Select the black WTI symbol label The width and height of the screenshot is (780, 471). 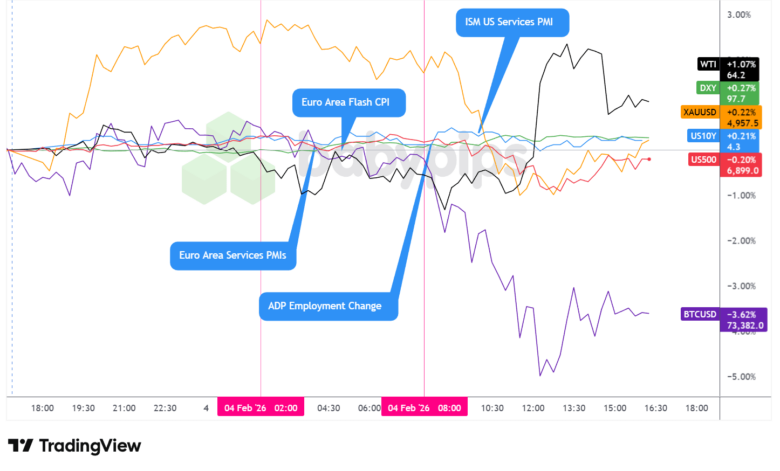tap(708, 64)
